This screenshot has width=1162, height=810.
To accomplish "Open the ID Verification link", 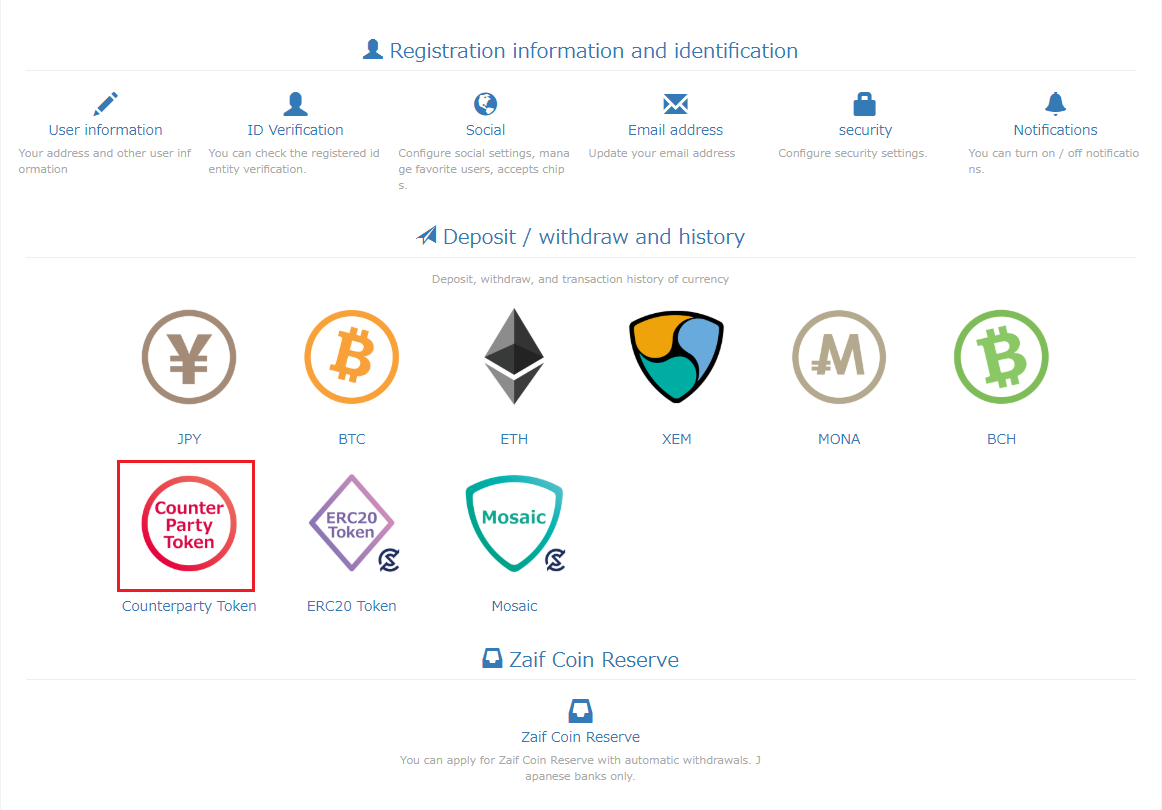I will [295, 130].
